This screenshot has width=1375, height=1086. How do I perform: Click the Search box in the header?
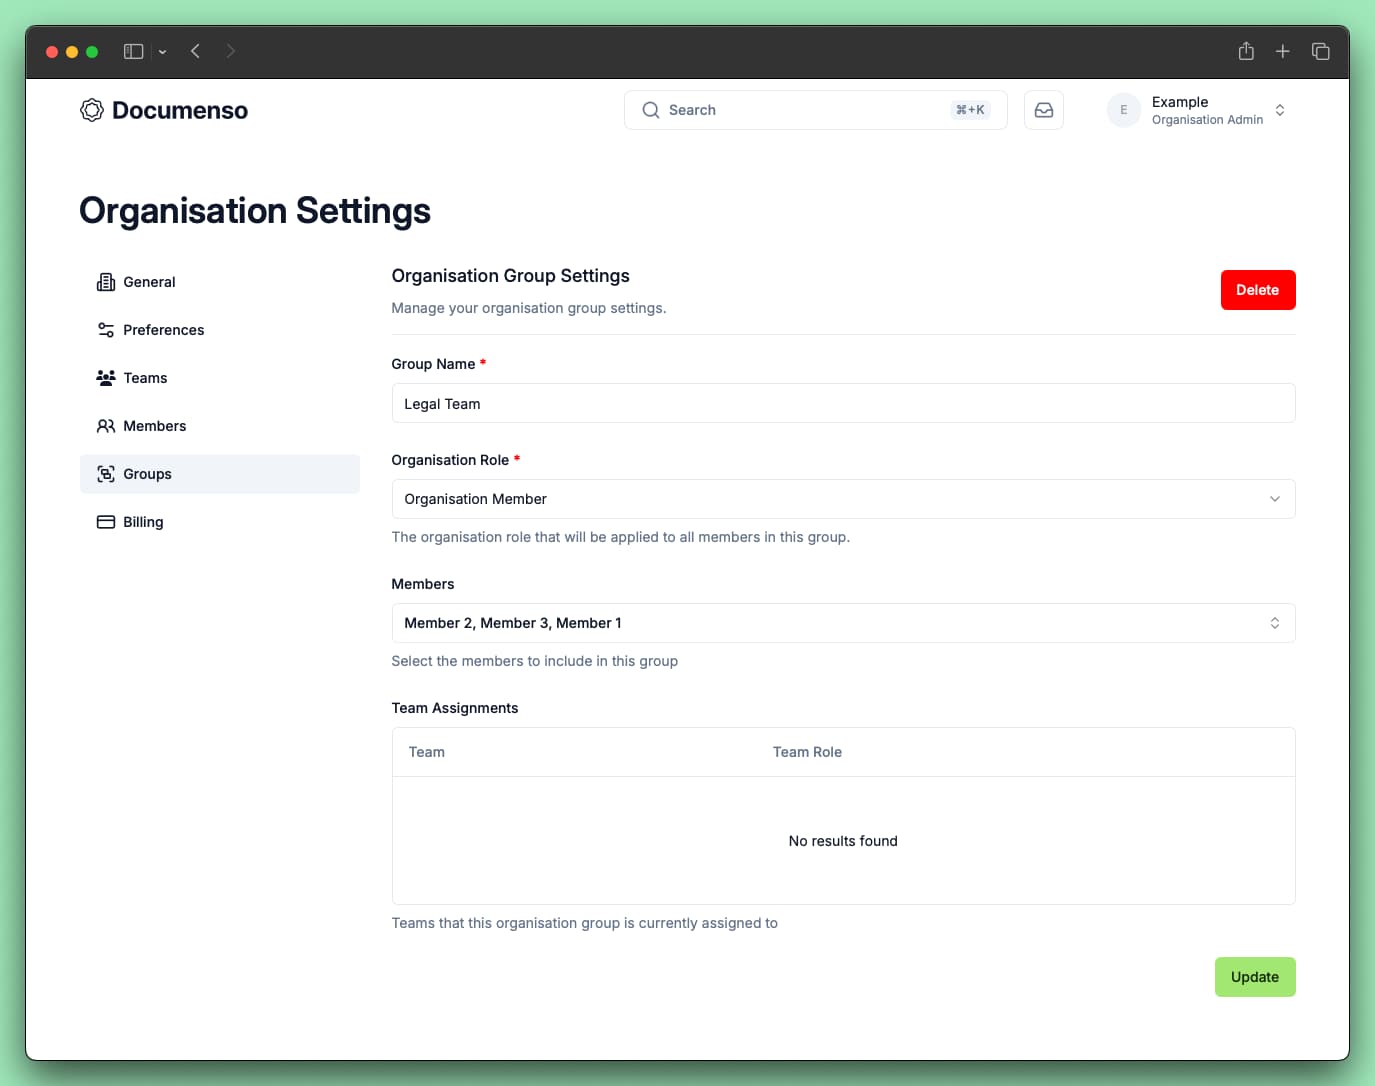coord(800,110)
